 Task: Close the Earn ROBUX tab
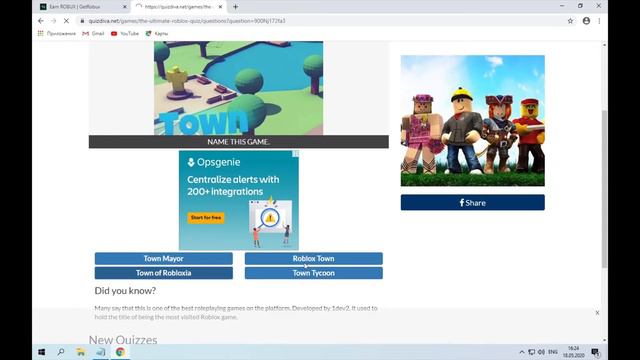[125, 7]
